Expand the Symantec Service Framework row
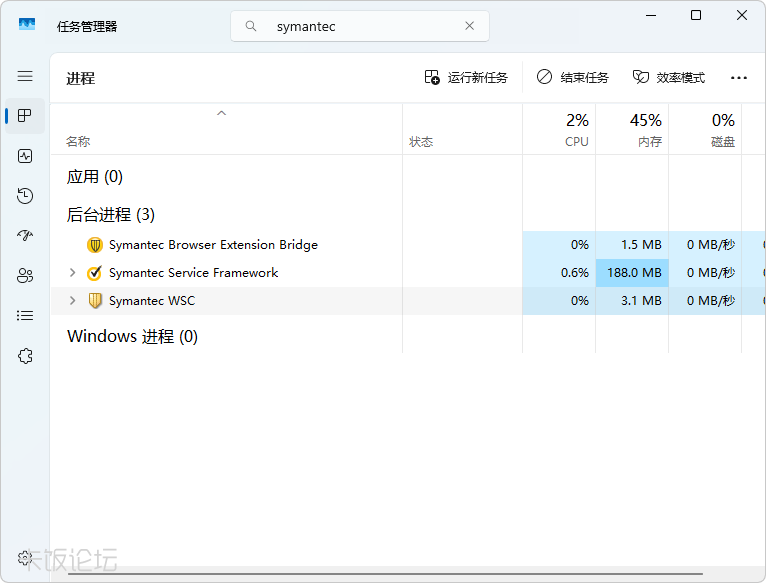Image resolution: width=766 pixels, height=583 pixels. click(x=72, y=273)
